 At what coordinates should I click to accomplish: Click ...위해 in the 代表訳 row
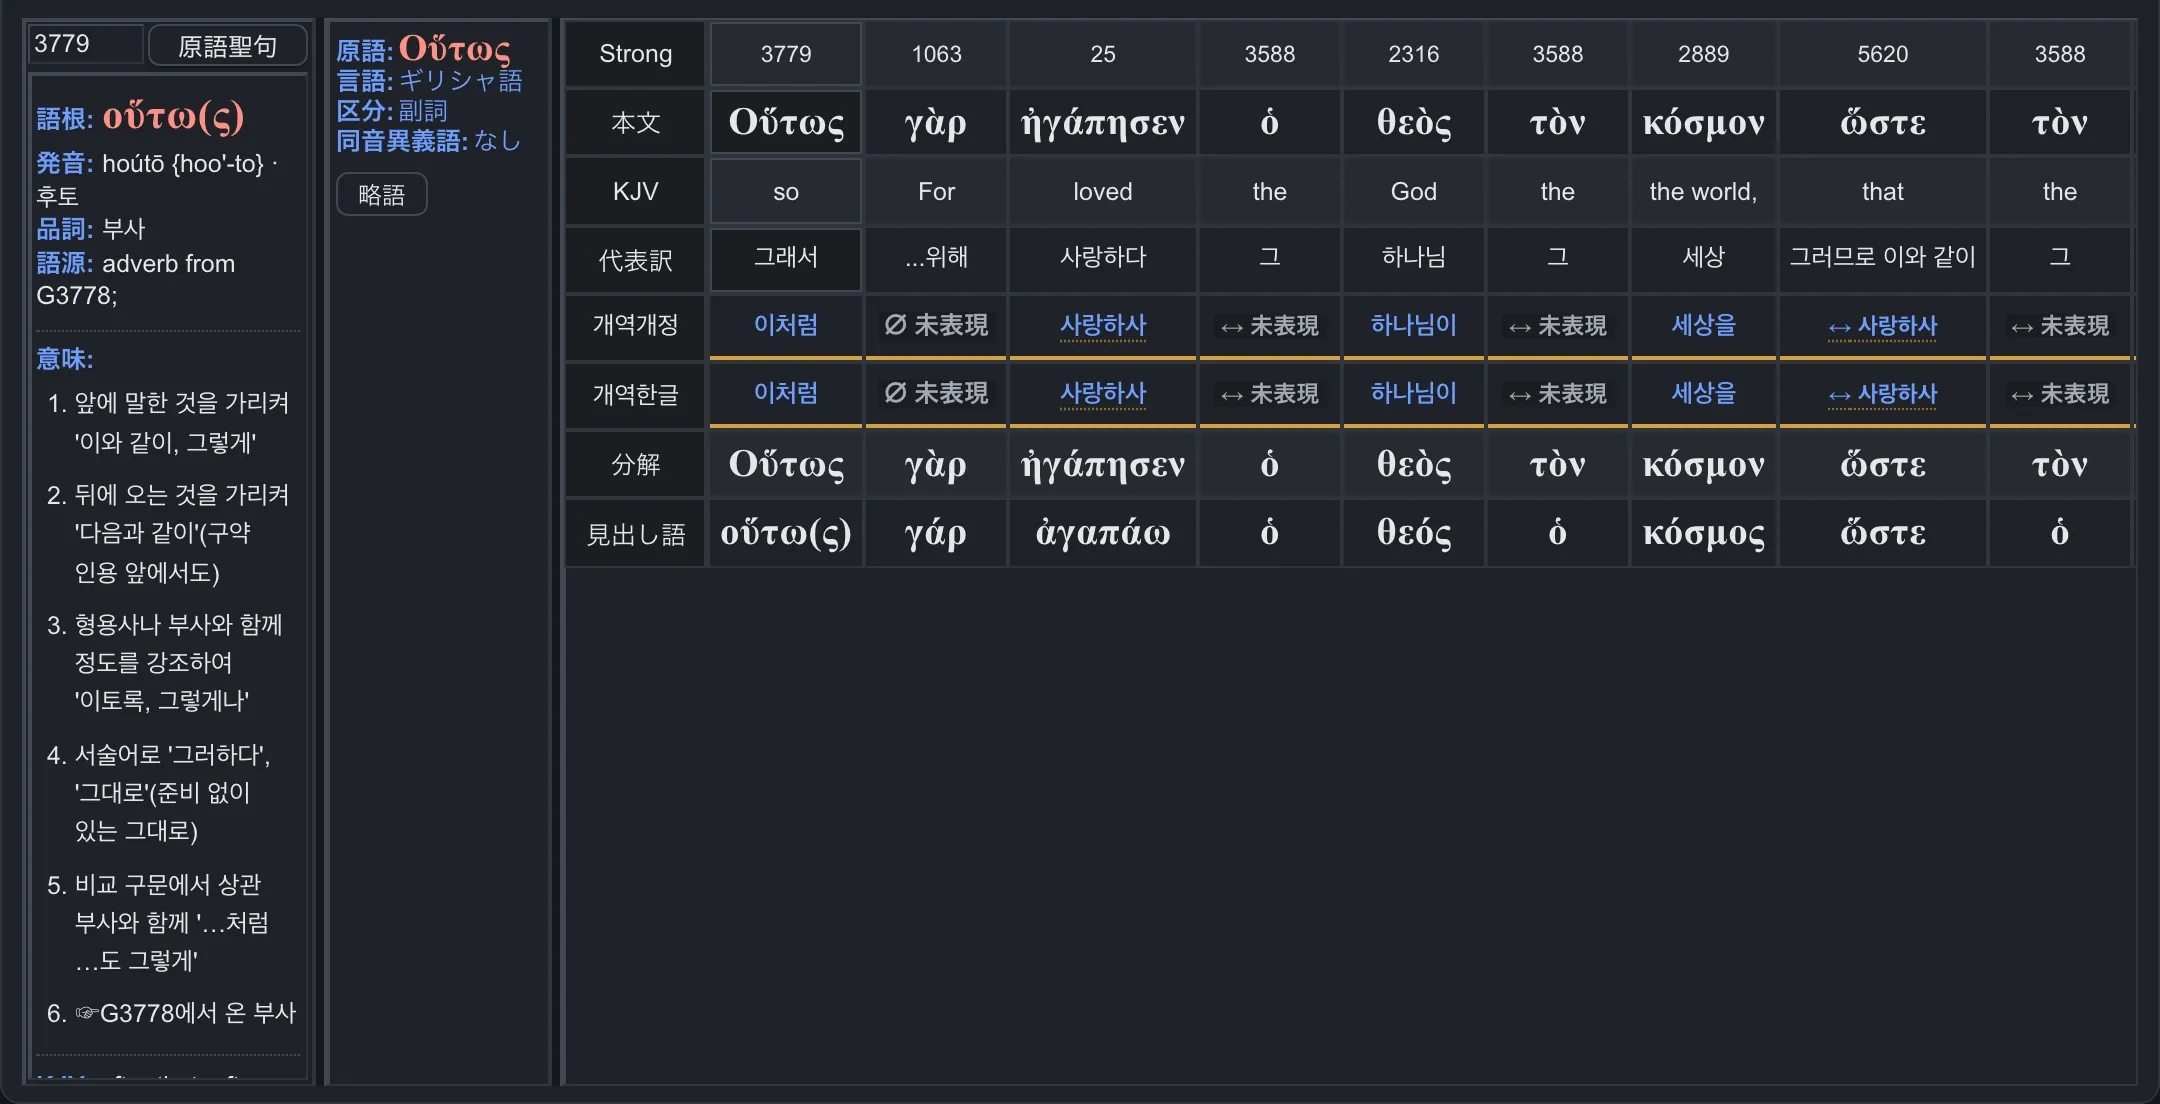coord(936,258)
